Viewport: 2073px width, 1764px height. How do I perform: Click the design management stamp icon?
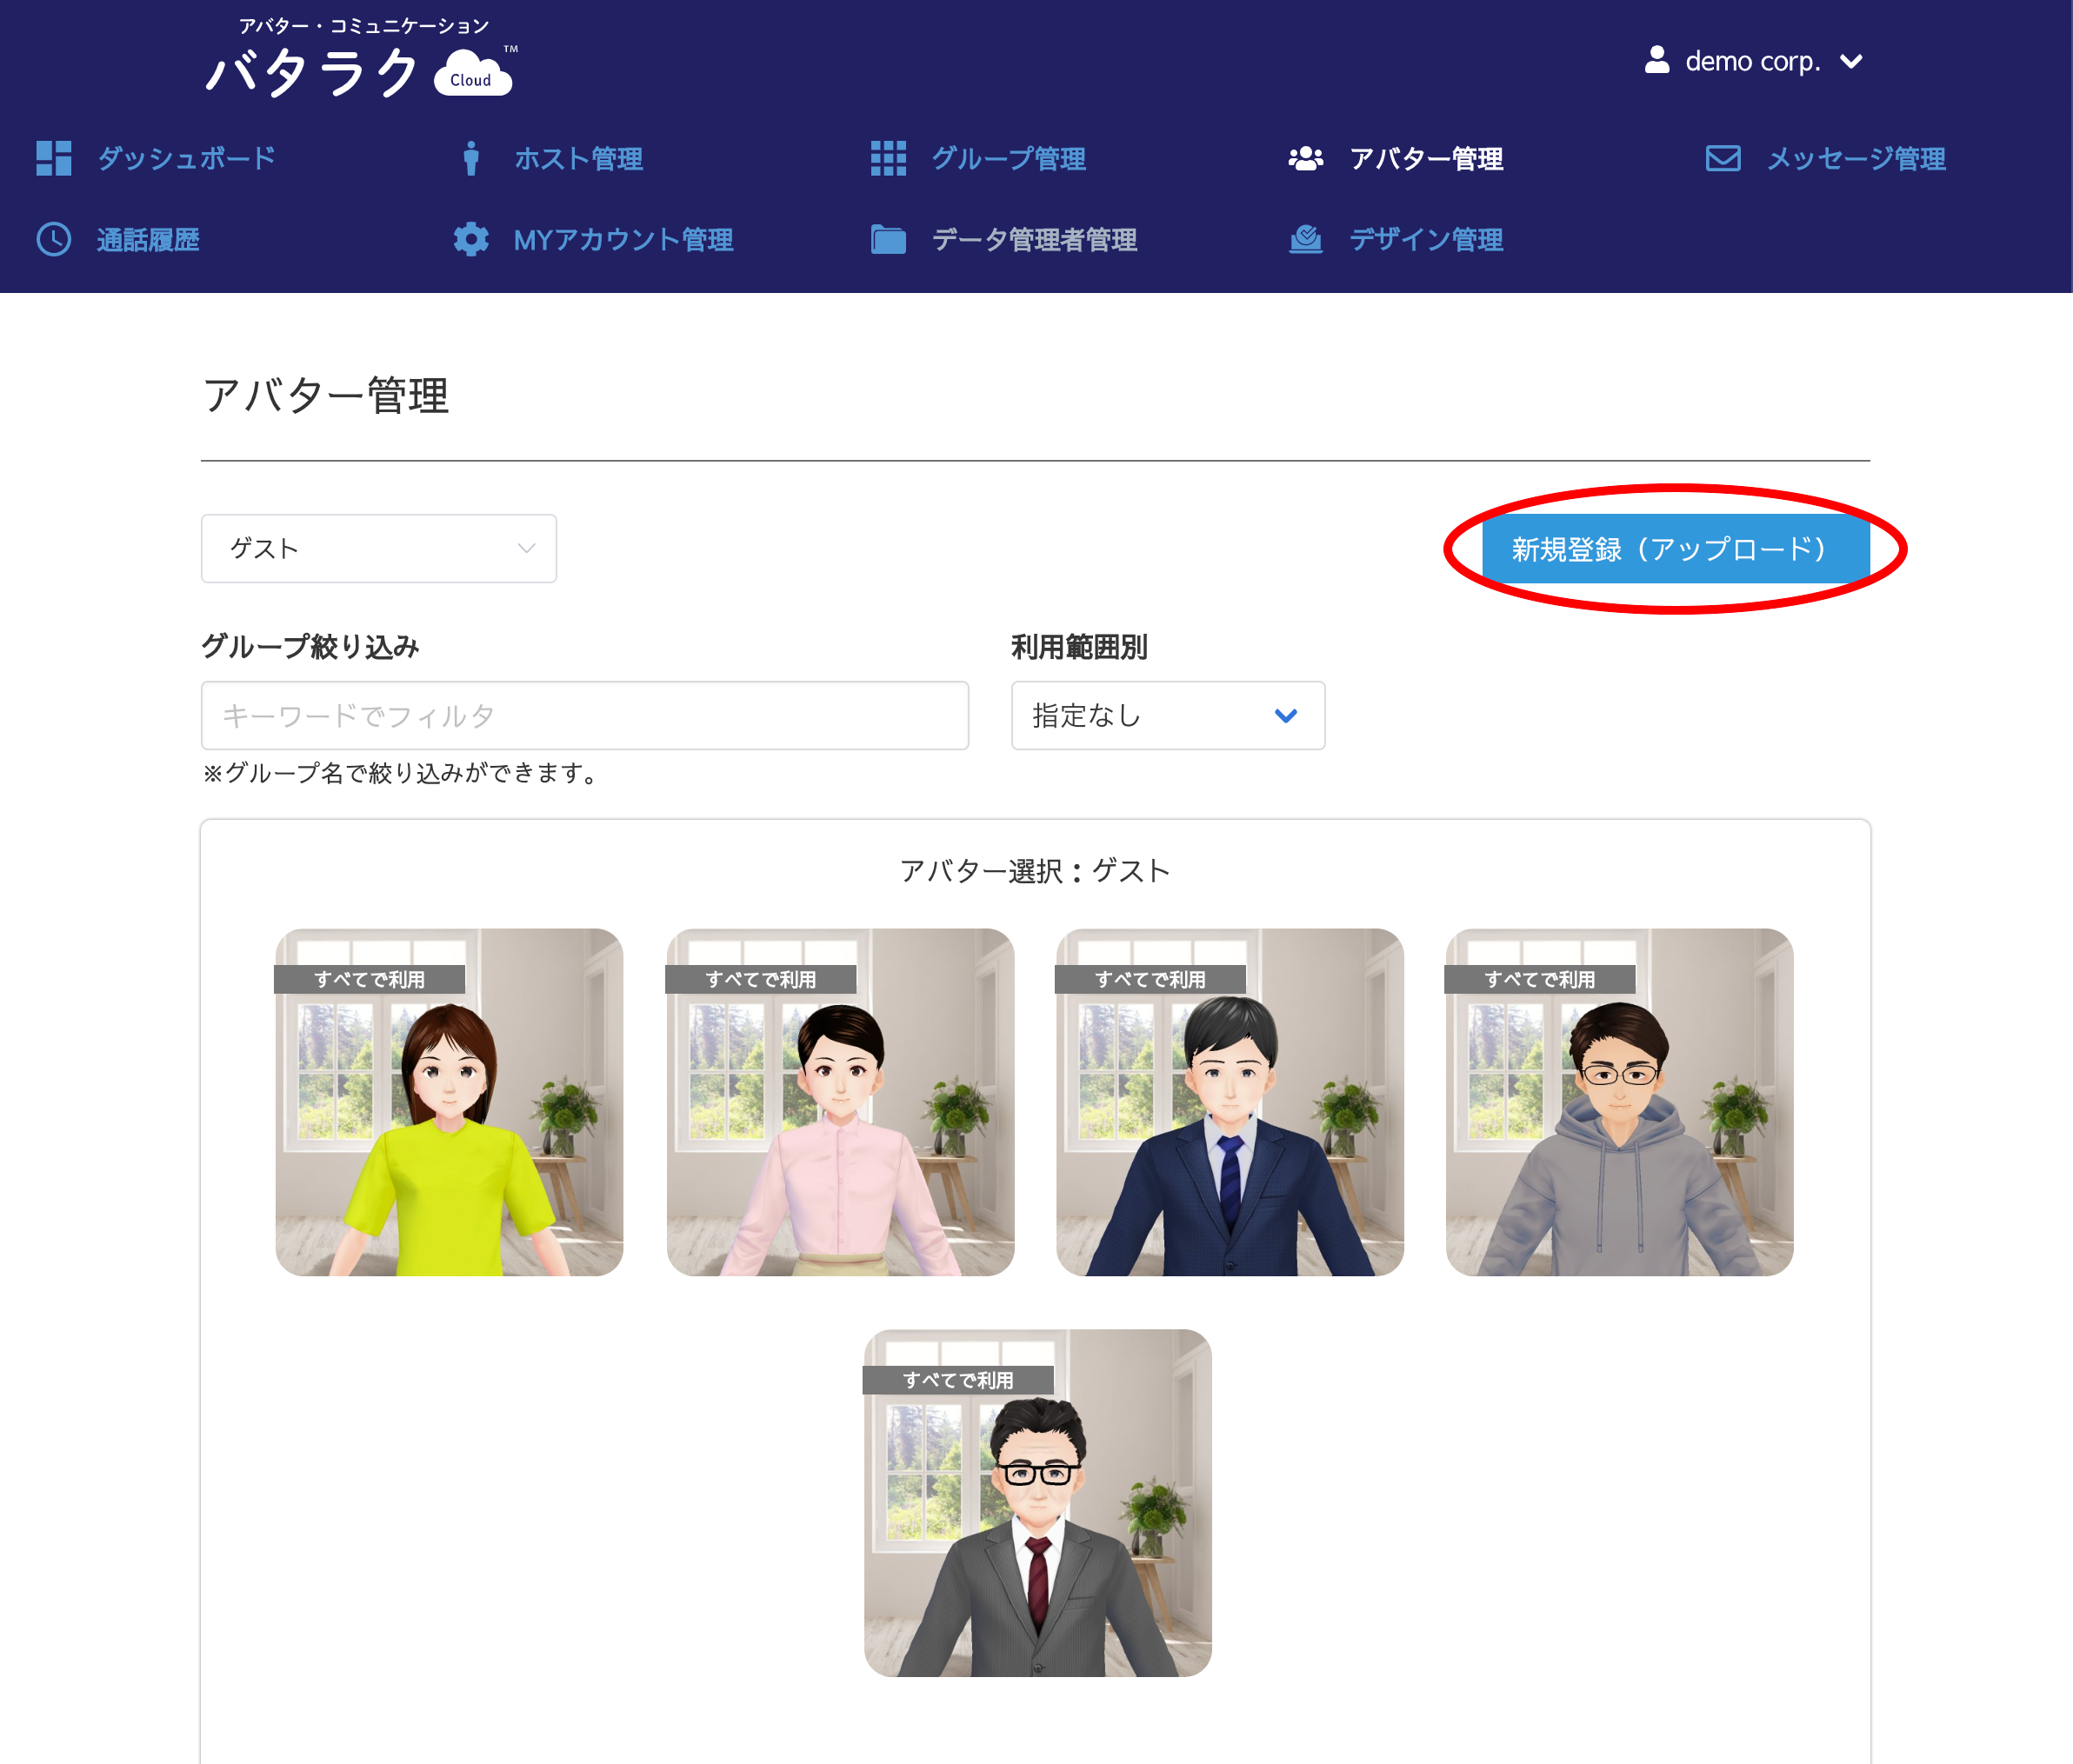(x=1305, y=239)
